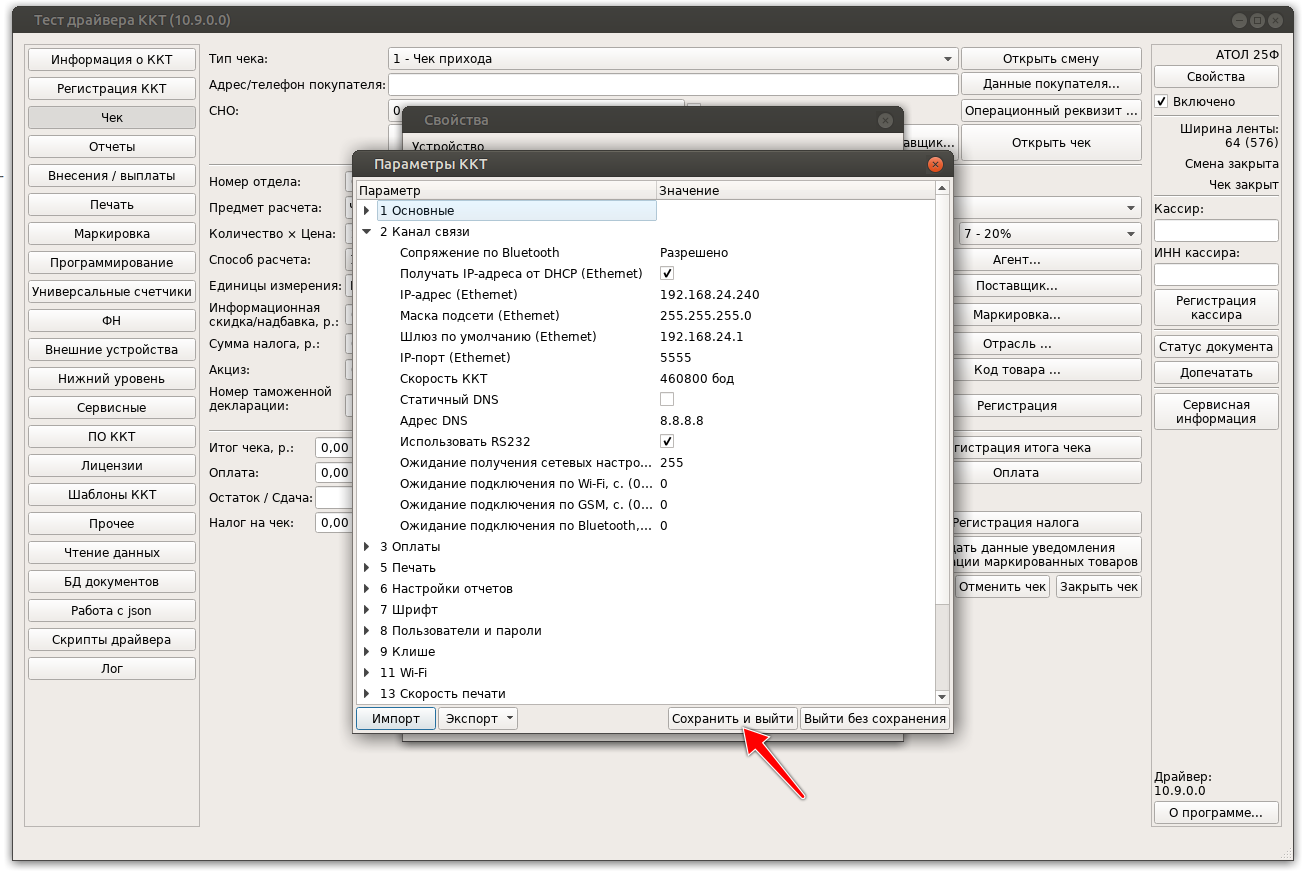Open 'Внешние устройства' section
The height and width of the screenshot is (871, 1302).
(112, 349)
